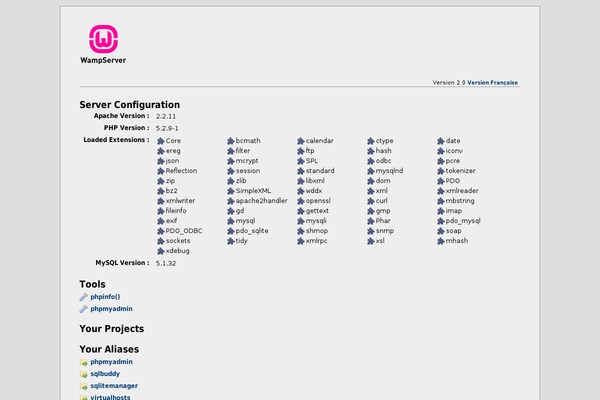Open the phpmyadmin alias under Your Aliases
Screen dimensions: 600x400
tap(111, 362)
